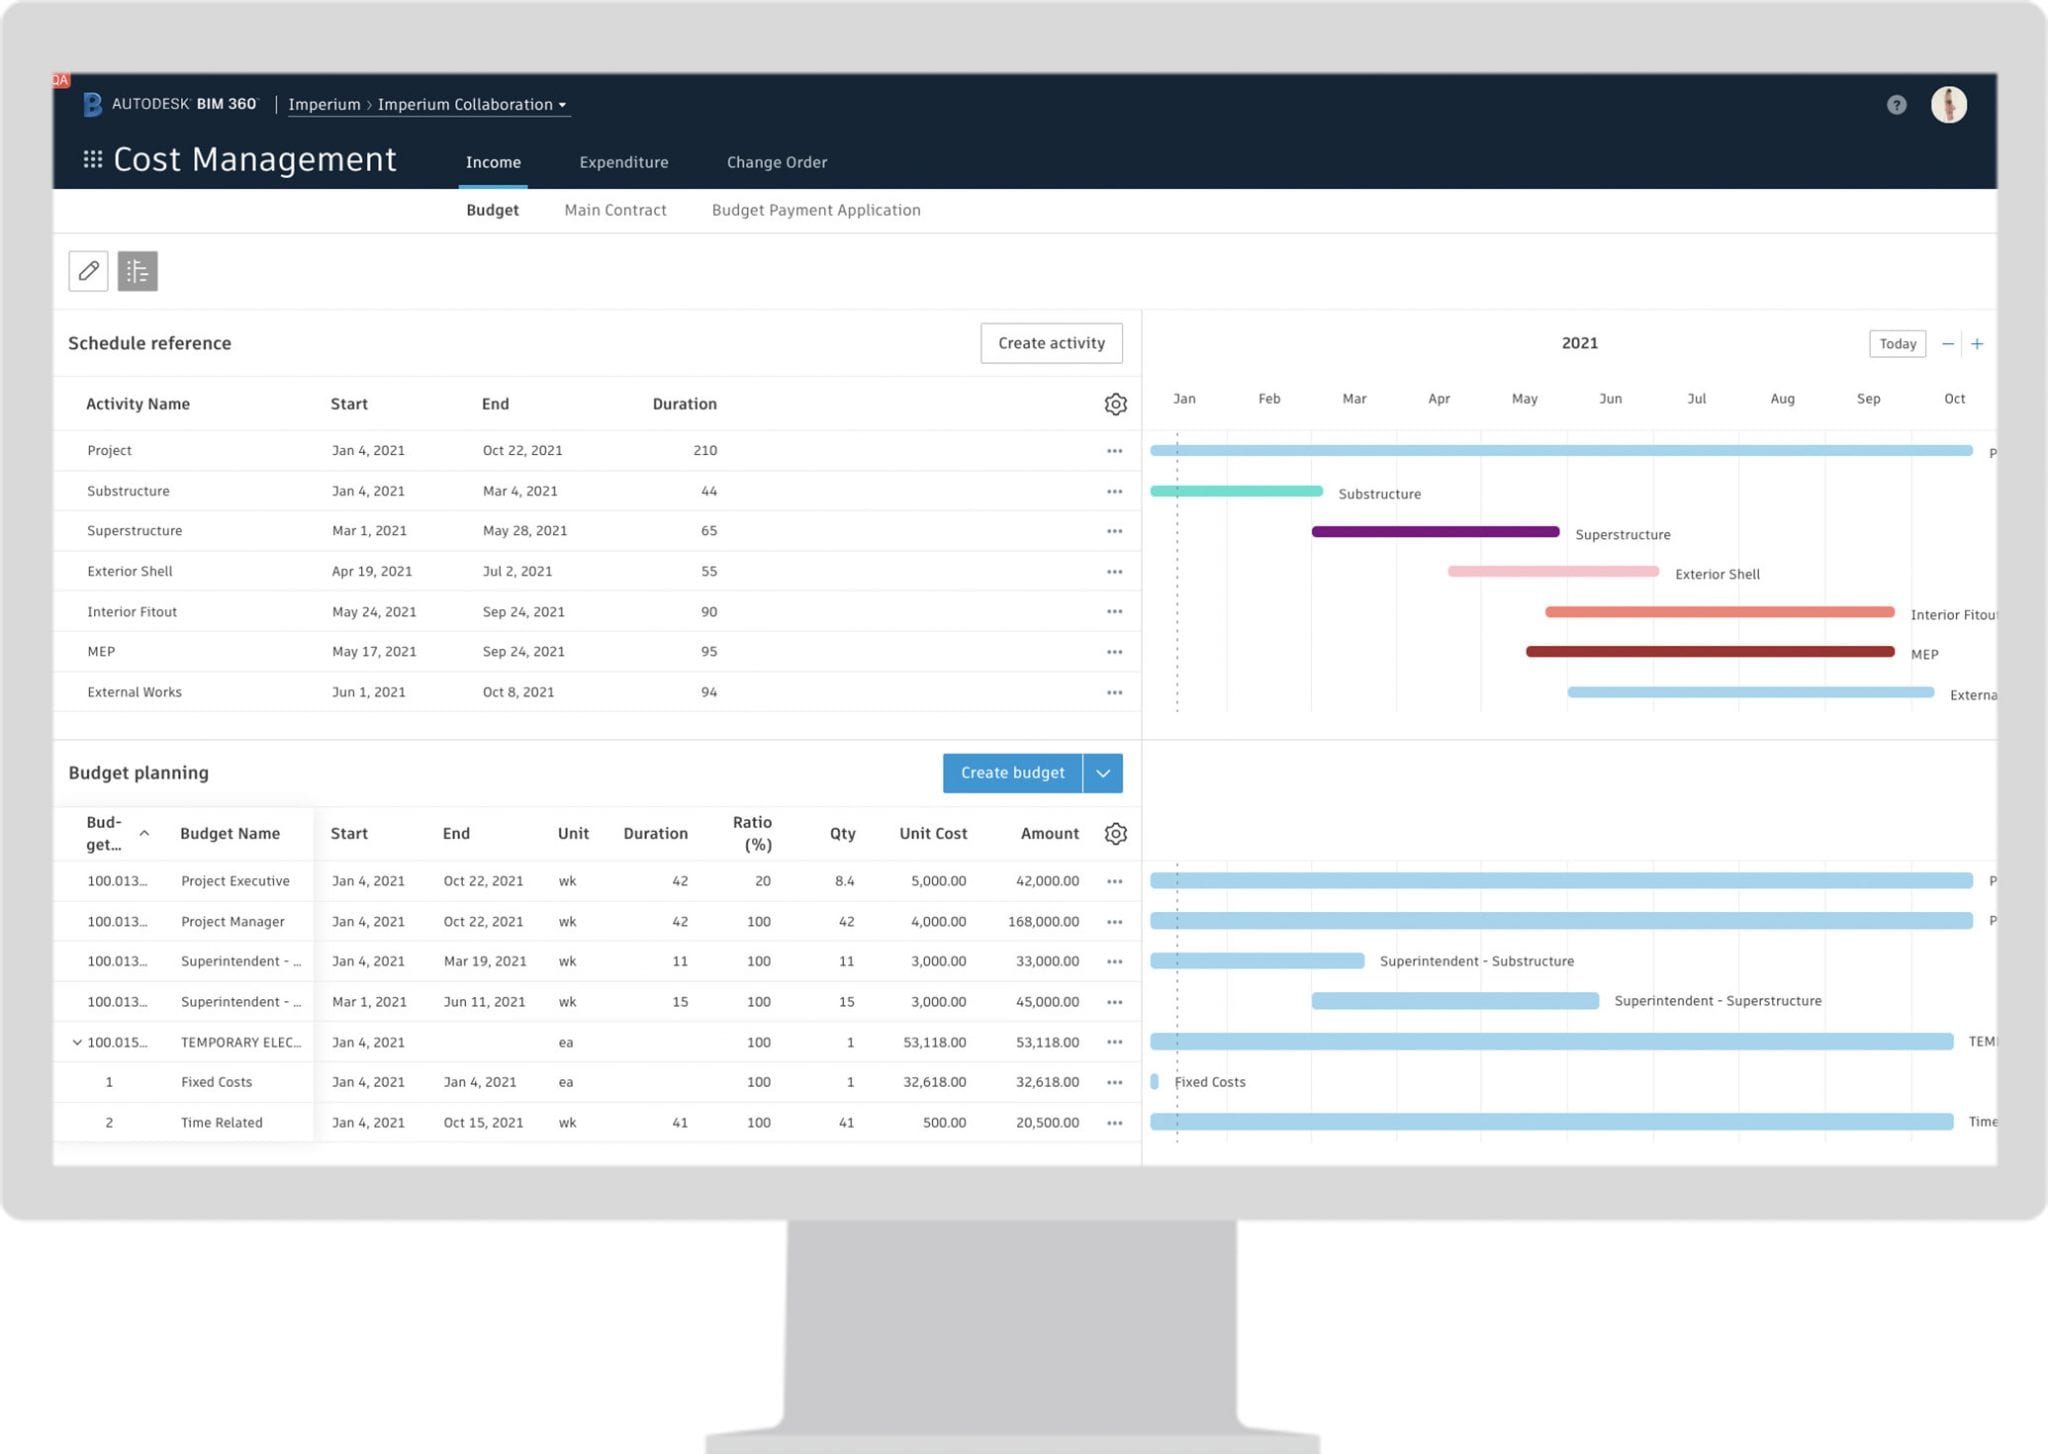The width and height of the screenshot is (2048, 1454).
Task: Open more options for Superstructure activity
Action: 1114,532
